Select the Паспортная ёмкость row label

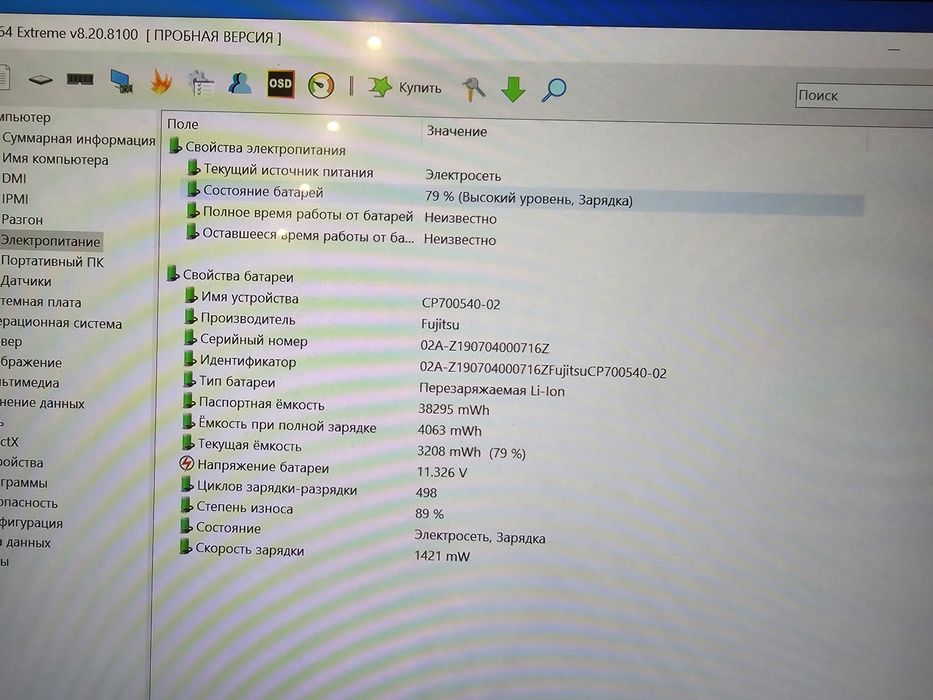pyautogui.click(x=262, y=404)
